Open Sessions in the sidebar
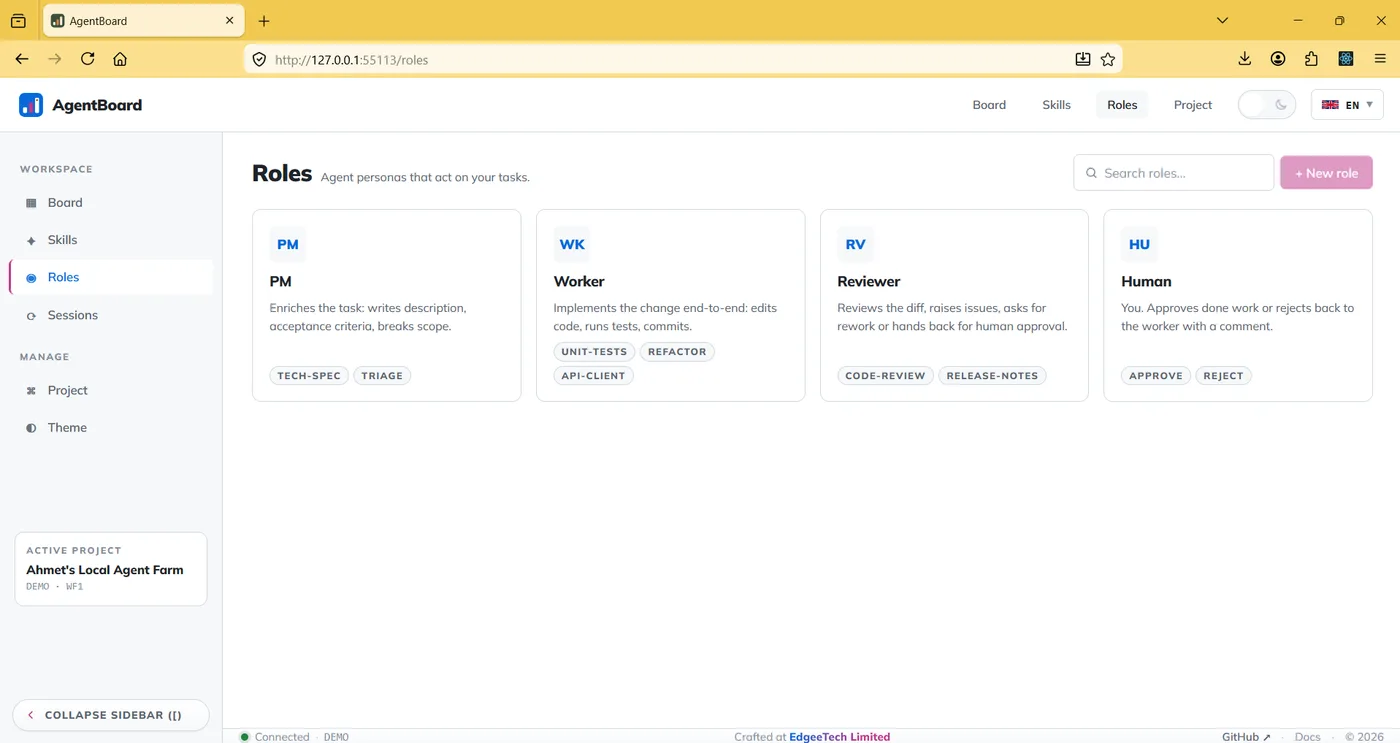This screenshot has width=1400, height=743. tap(111, 315)
